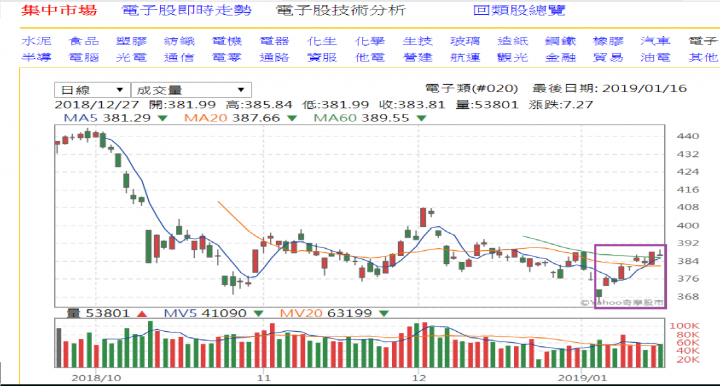Viewport: 720px width, 386px height.
Task: Select the 航運 sector link
Action: pyautogui.click(x=465, y=57)
